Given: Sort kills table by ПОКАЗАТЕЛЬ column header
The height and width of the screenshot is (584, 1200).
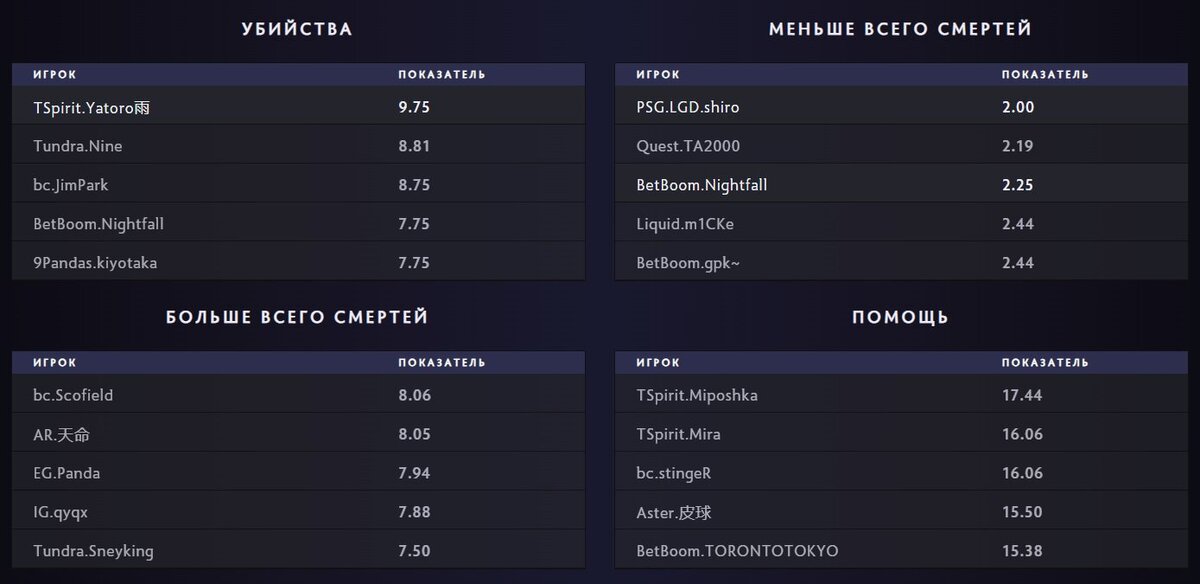Looking at the screenshot, I should pos(442,75).
